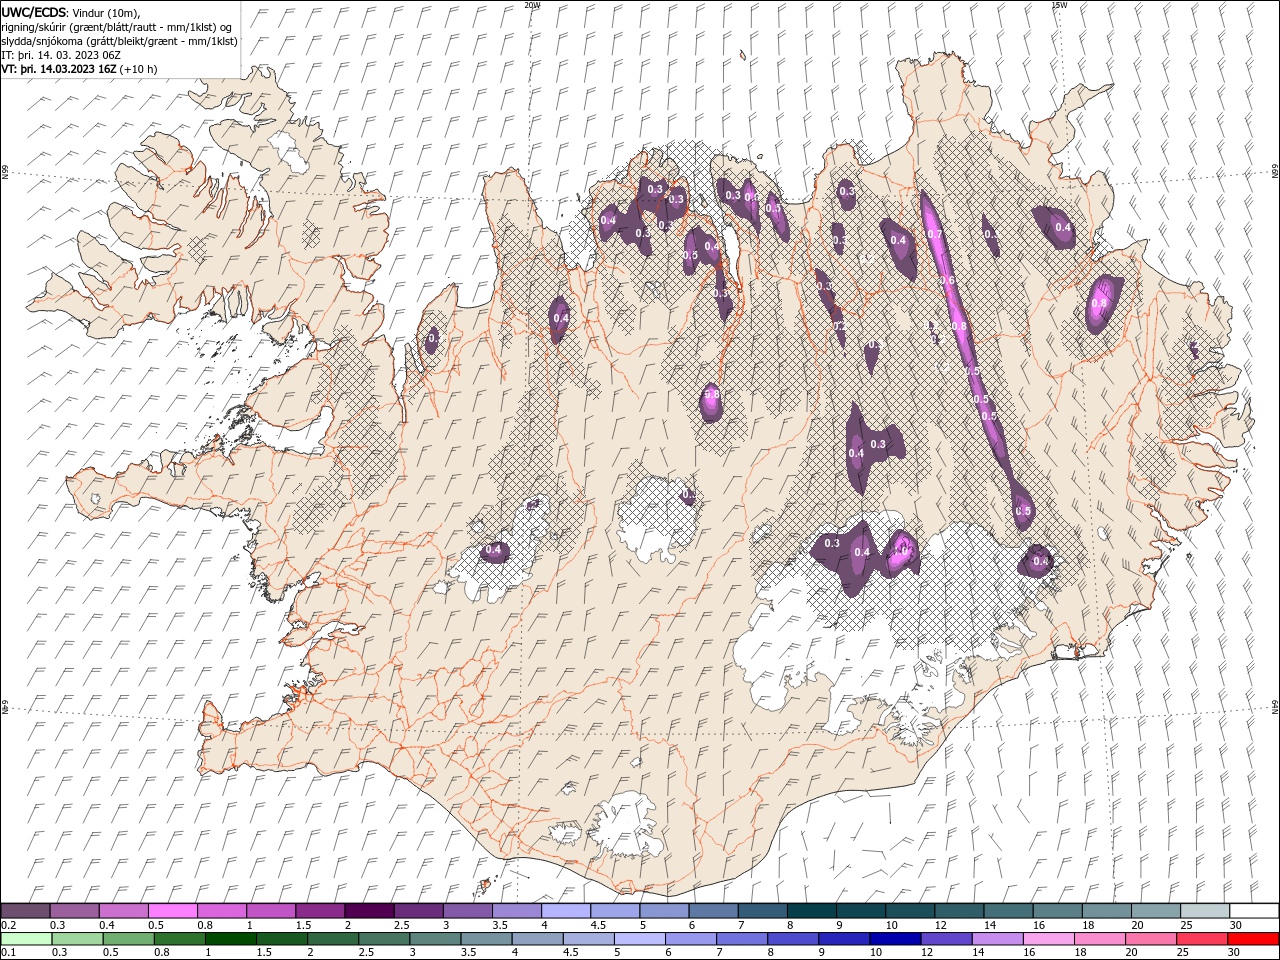Image resolution: width=1280 pixels, height=960 pixels.
Task: Click the '20W' longitude label
Action: [x=532, y=5]
